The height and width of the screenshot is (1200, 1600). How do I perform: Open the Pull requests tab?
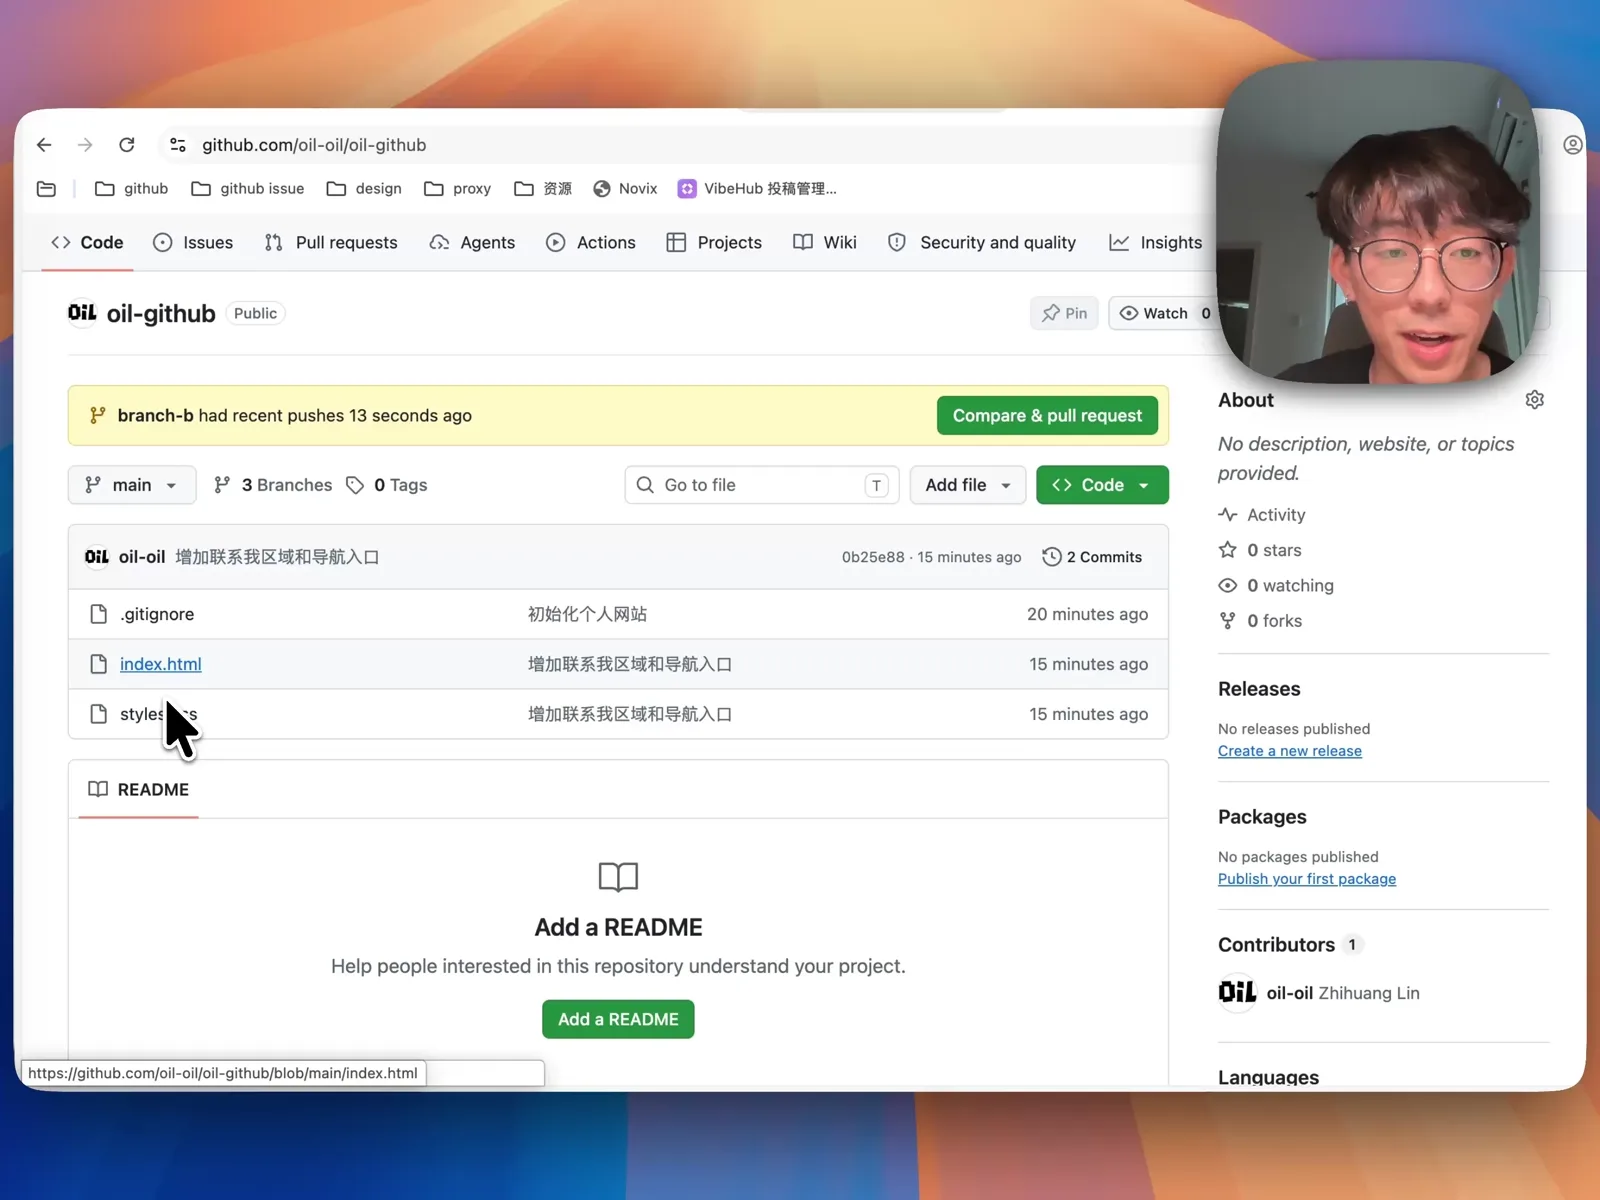[x=331, y=243]
